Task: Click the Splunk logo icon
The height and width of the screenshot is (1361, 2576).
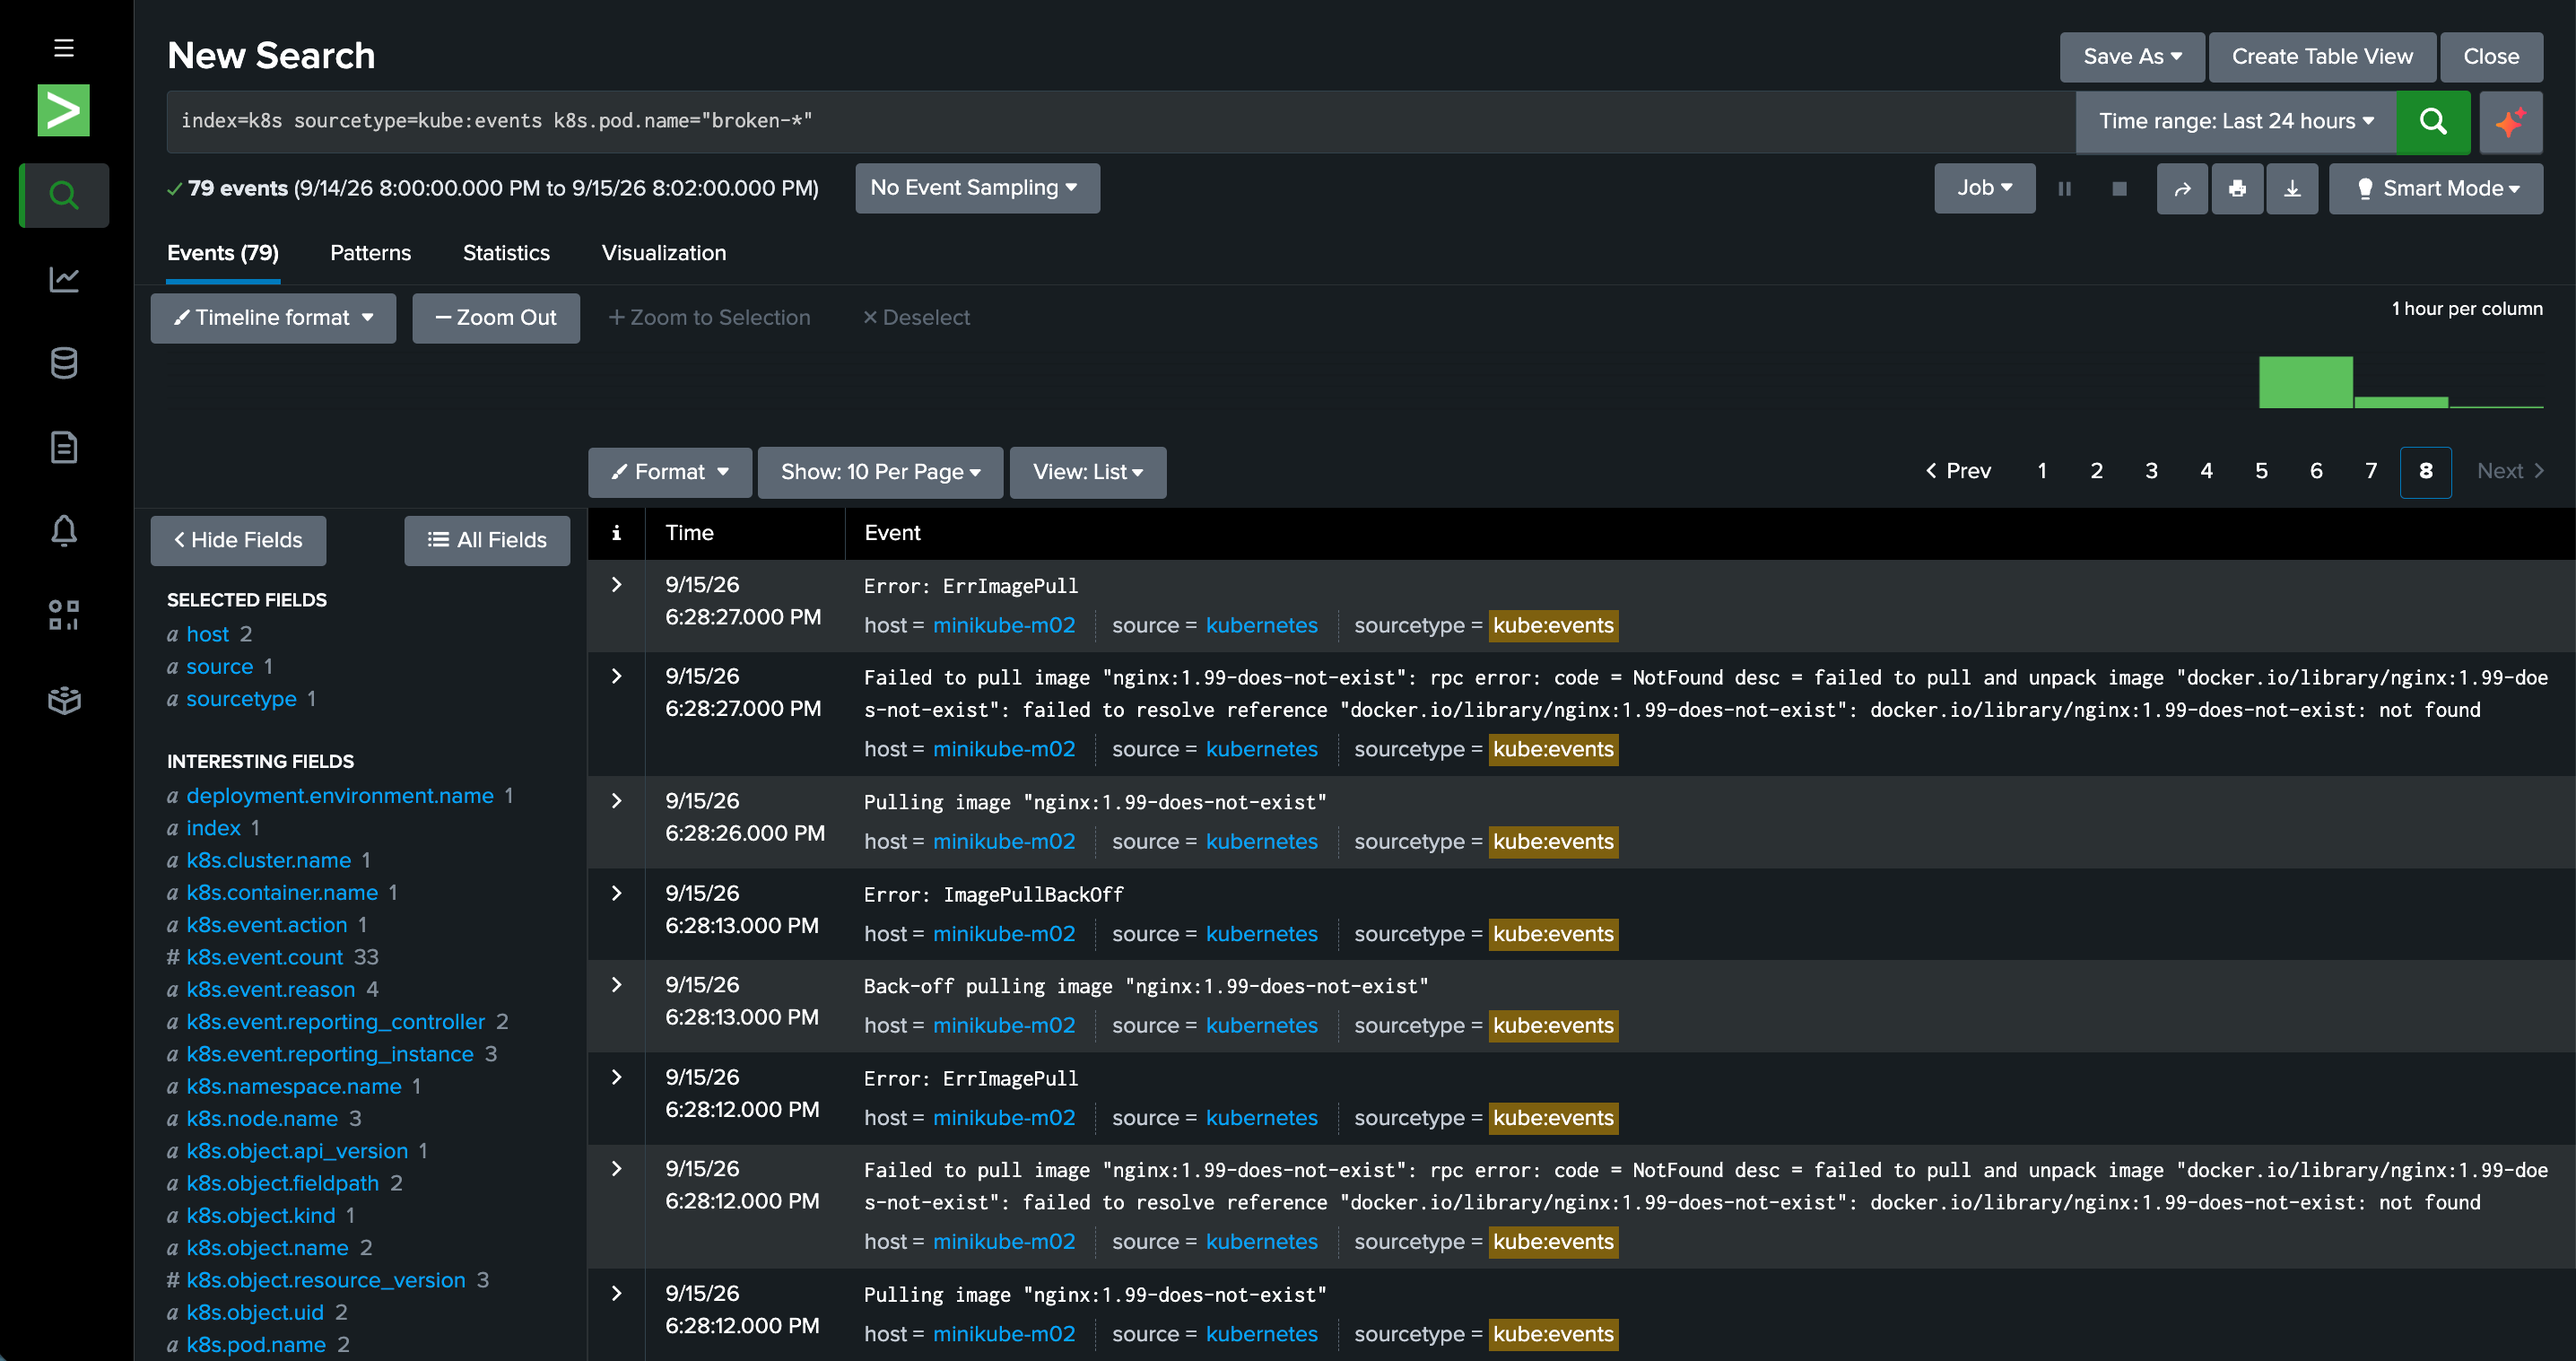Action: [x=63, y=110]
